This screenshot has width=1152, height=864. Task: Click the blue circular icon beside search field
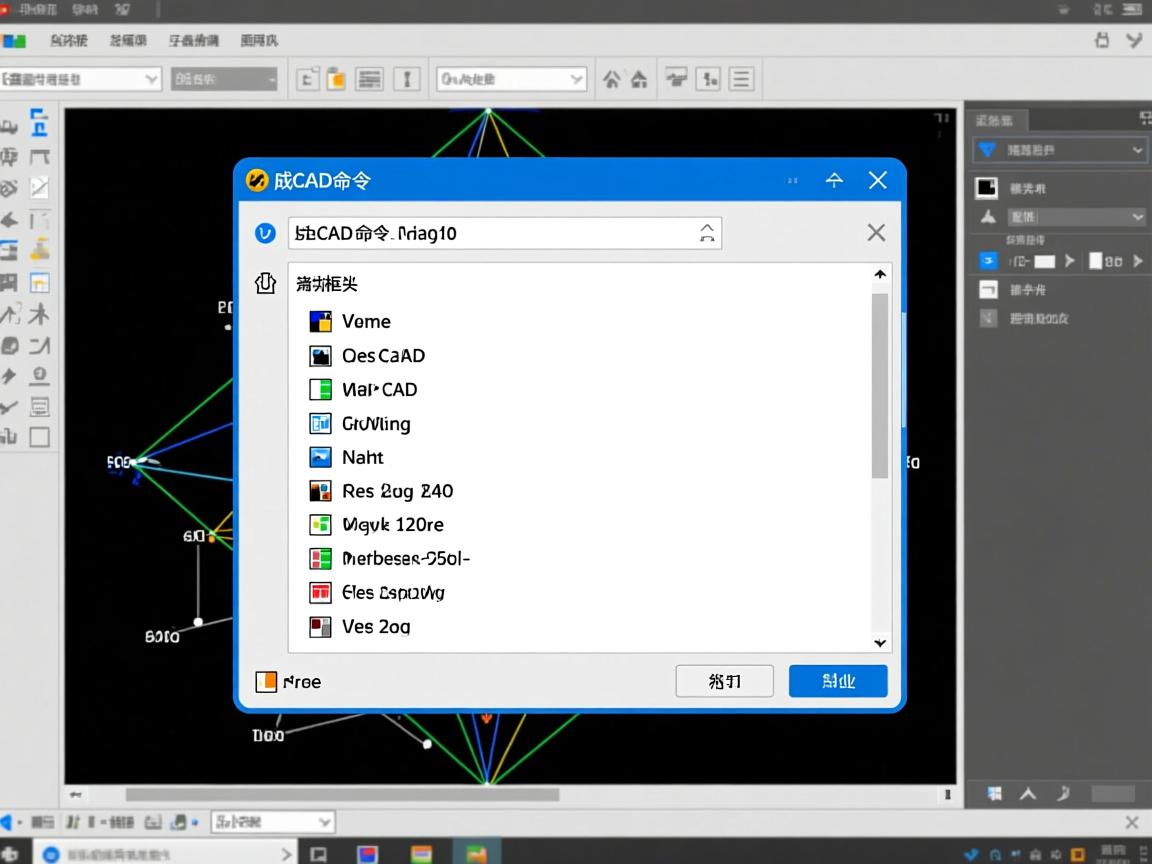pos(265,233)
